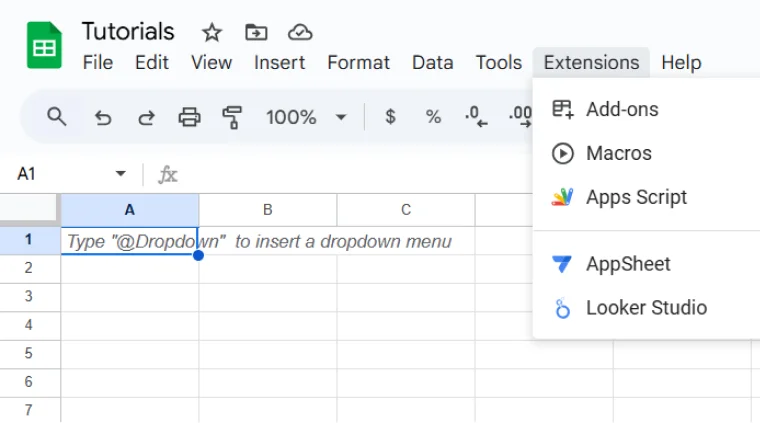Click cell A1 with dropdown hint text
760x423 pixels.
[x=129, y=241]
